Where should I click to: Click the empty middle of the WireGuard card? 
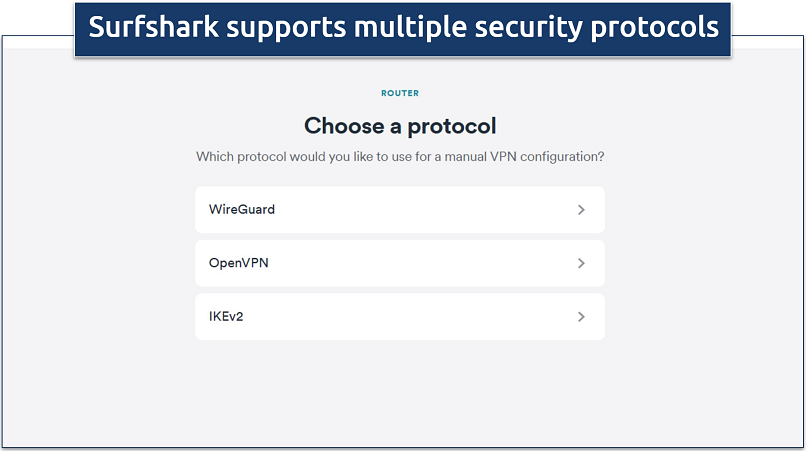[420, 210]
